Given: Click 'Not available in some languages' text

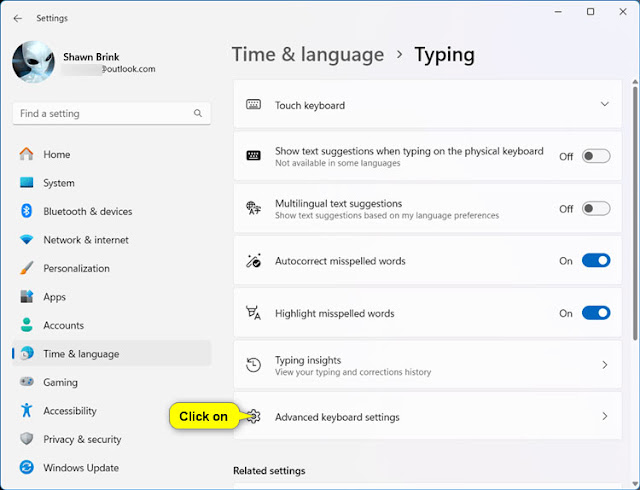Looking at the screenshot, I should 338,163.
